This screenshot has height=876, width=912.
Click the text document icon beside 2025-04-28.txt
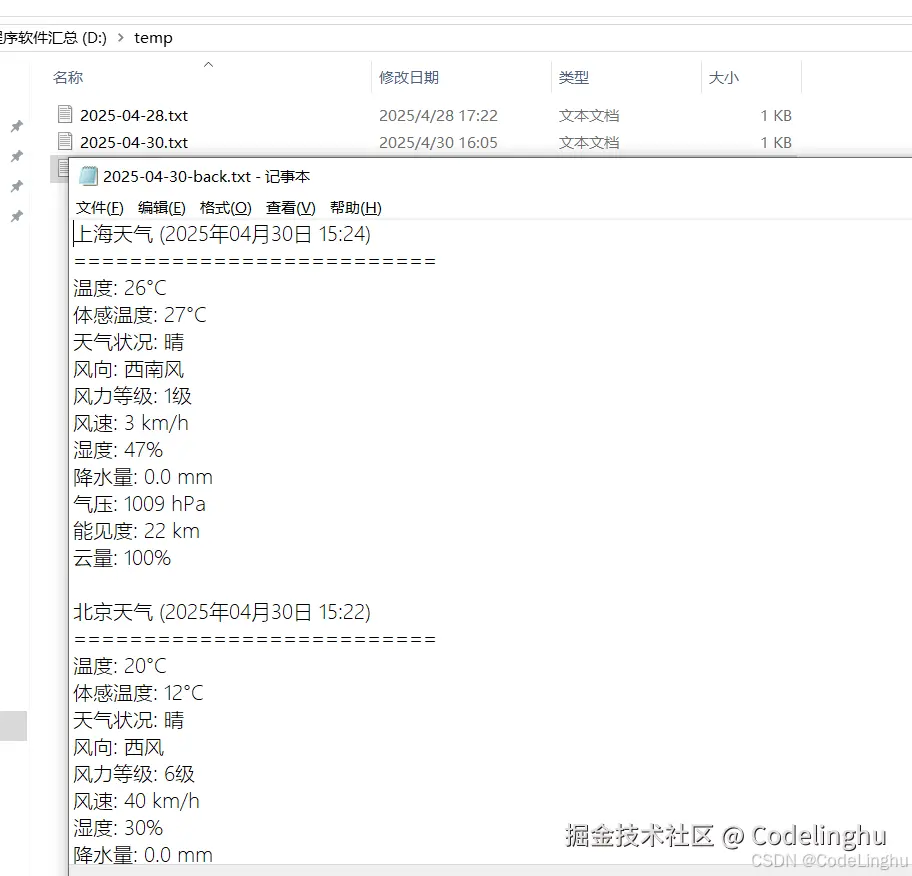coord(63,115)
